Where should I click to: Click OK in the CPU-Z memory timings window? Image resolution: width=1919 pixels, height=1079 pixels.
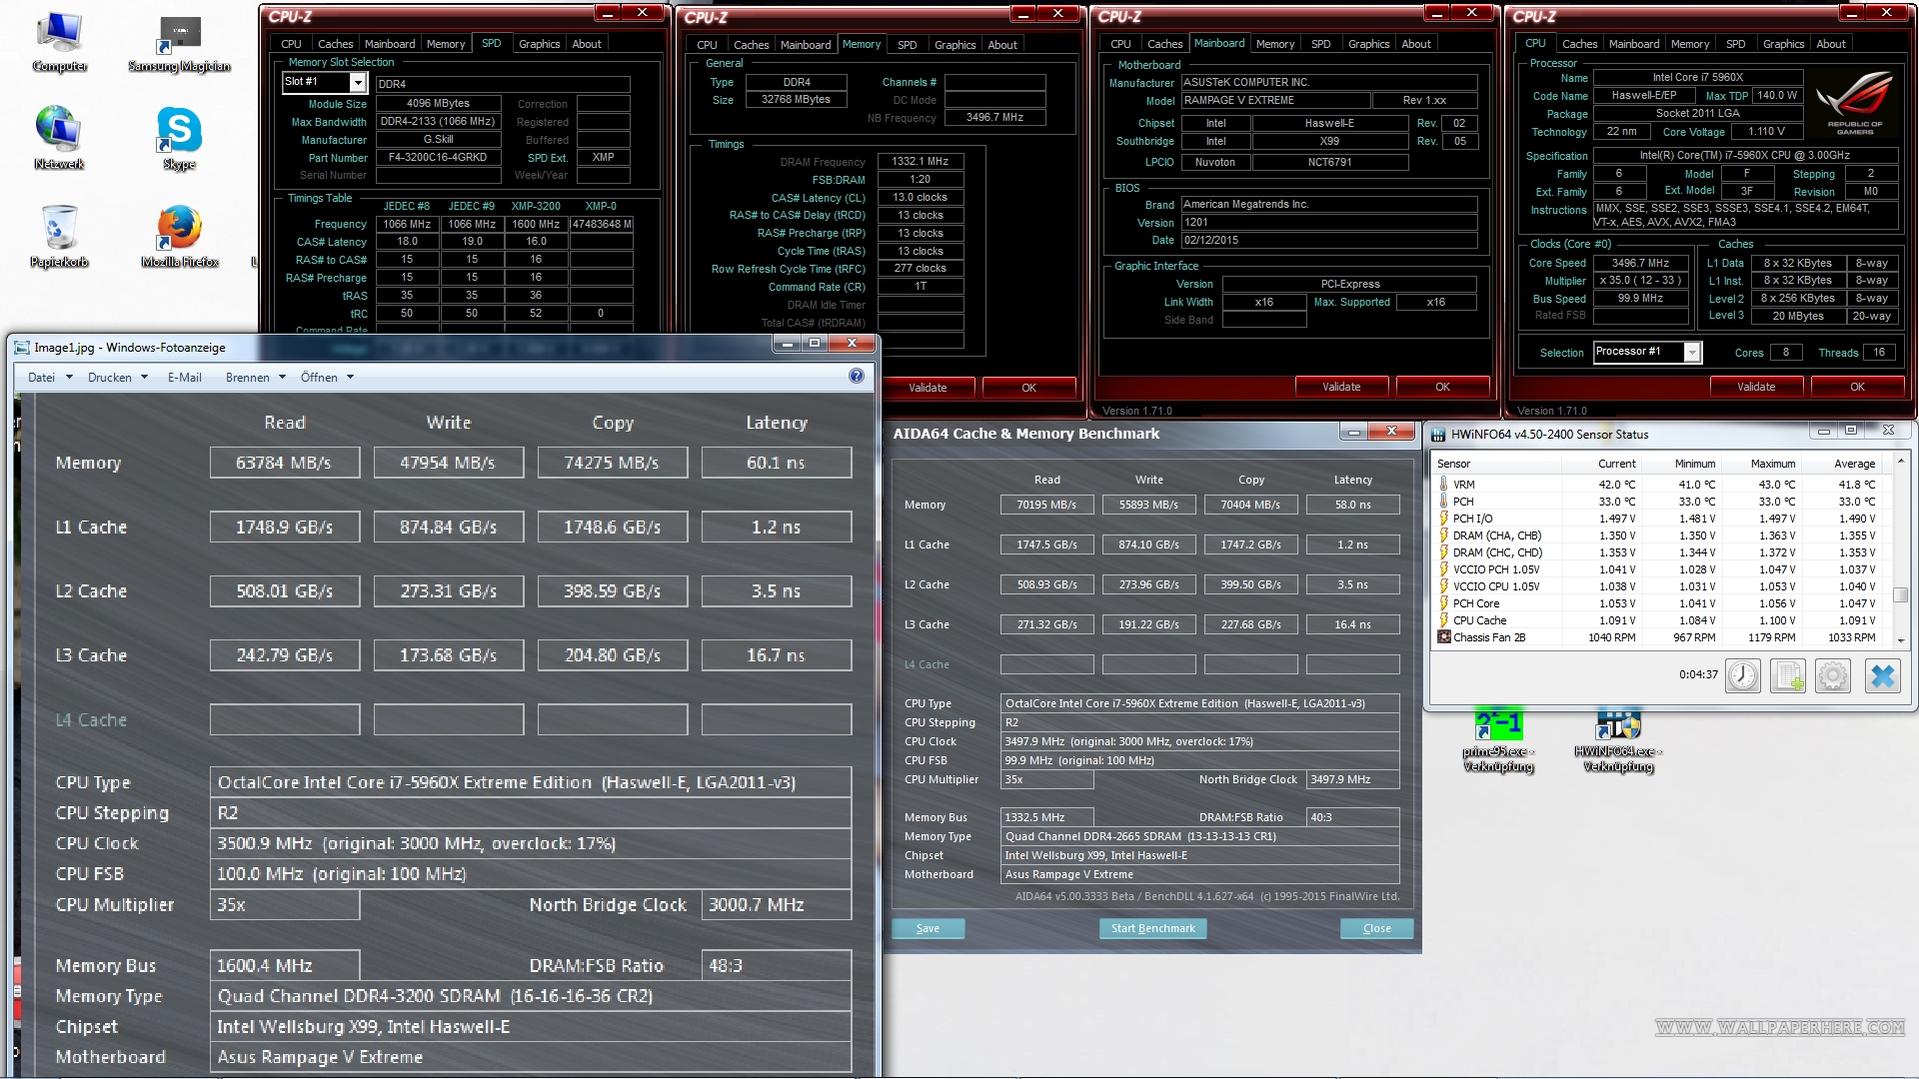pos(1029,387)
